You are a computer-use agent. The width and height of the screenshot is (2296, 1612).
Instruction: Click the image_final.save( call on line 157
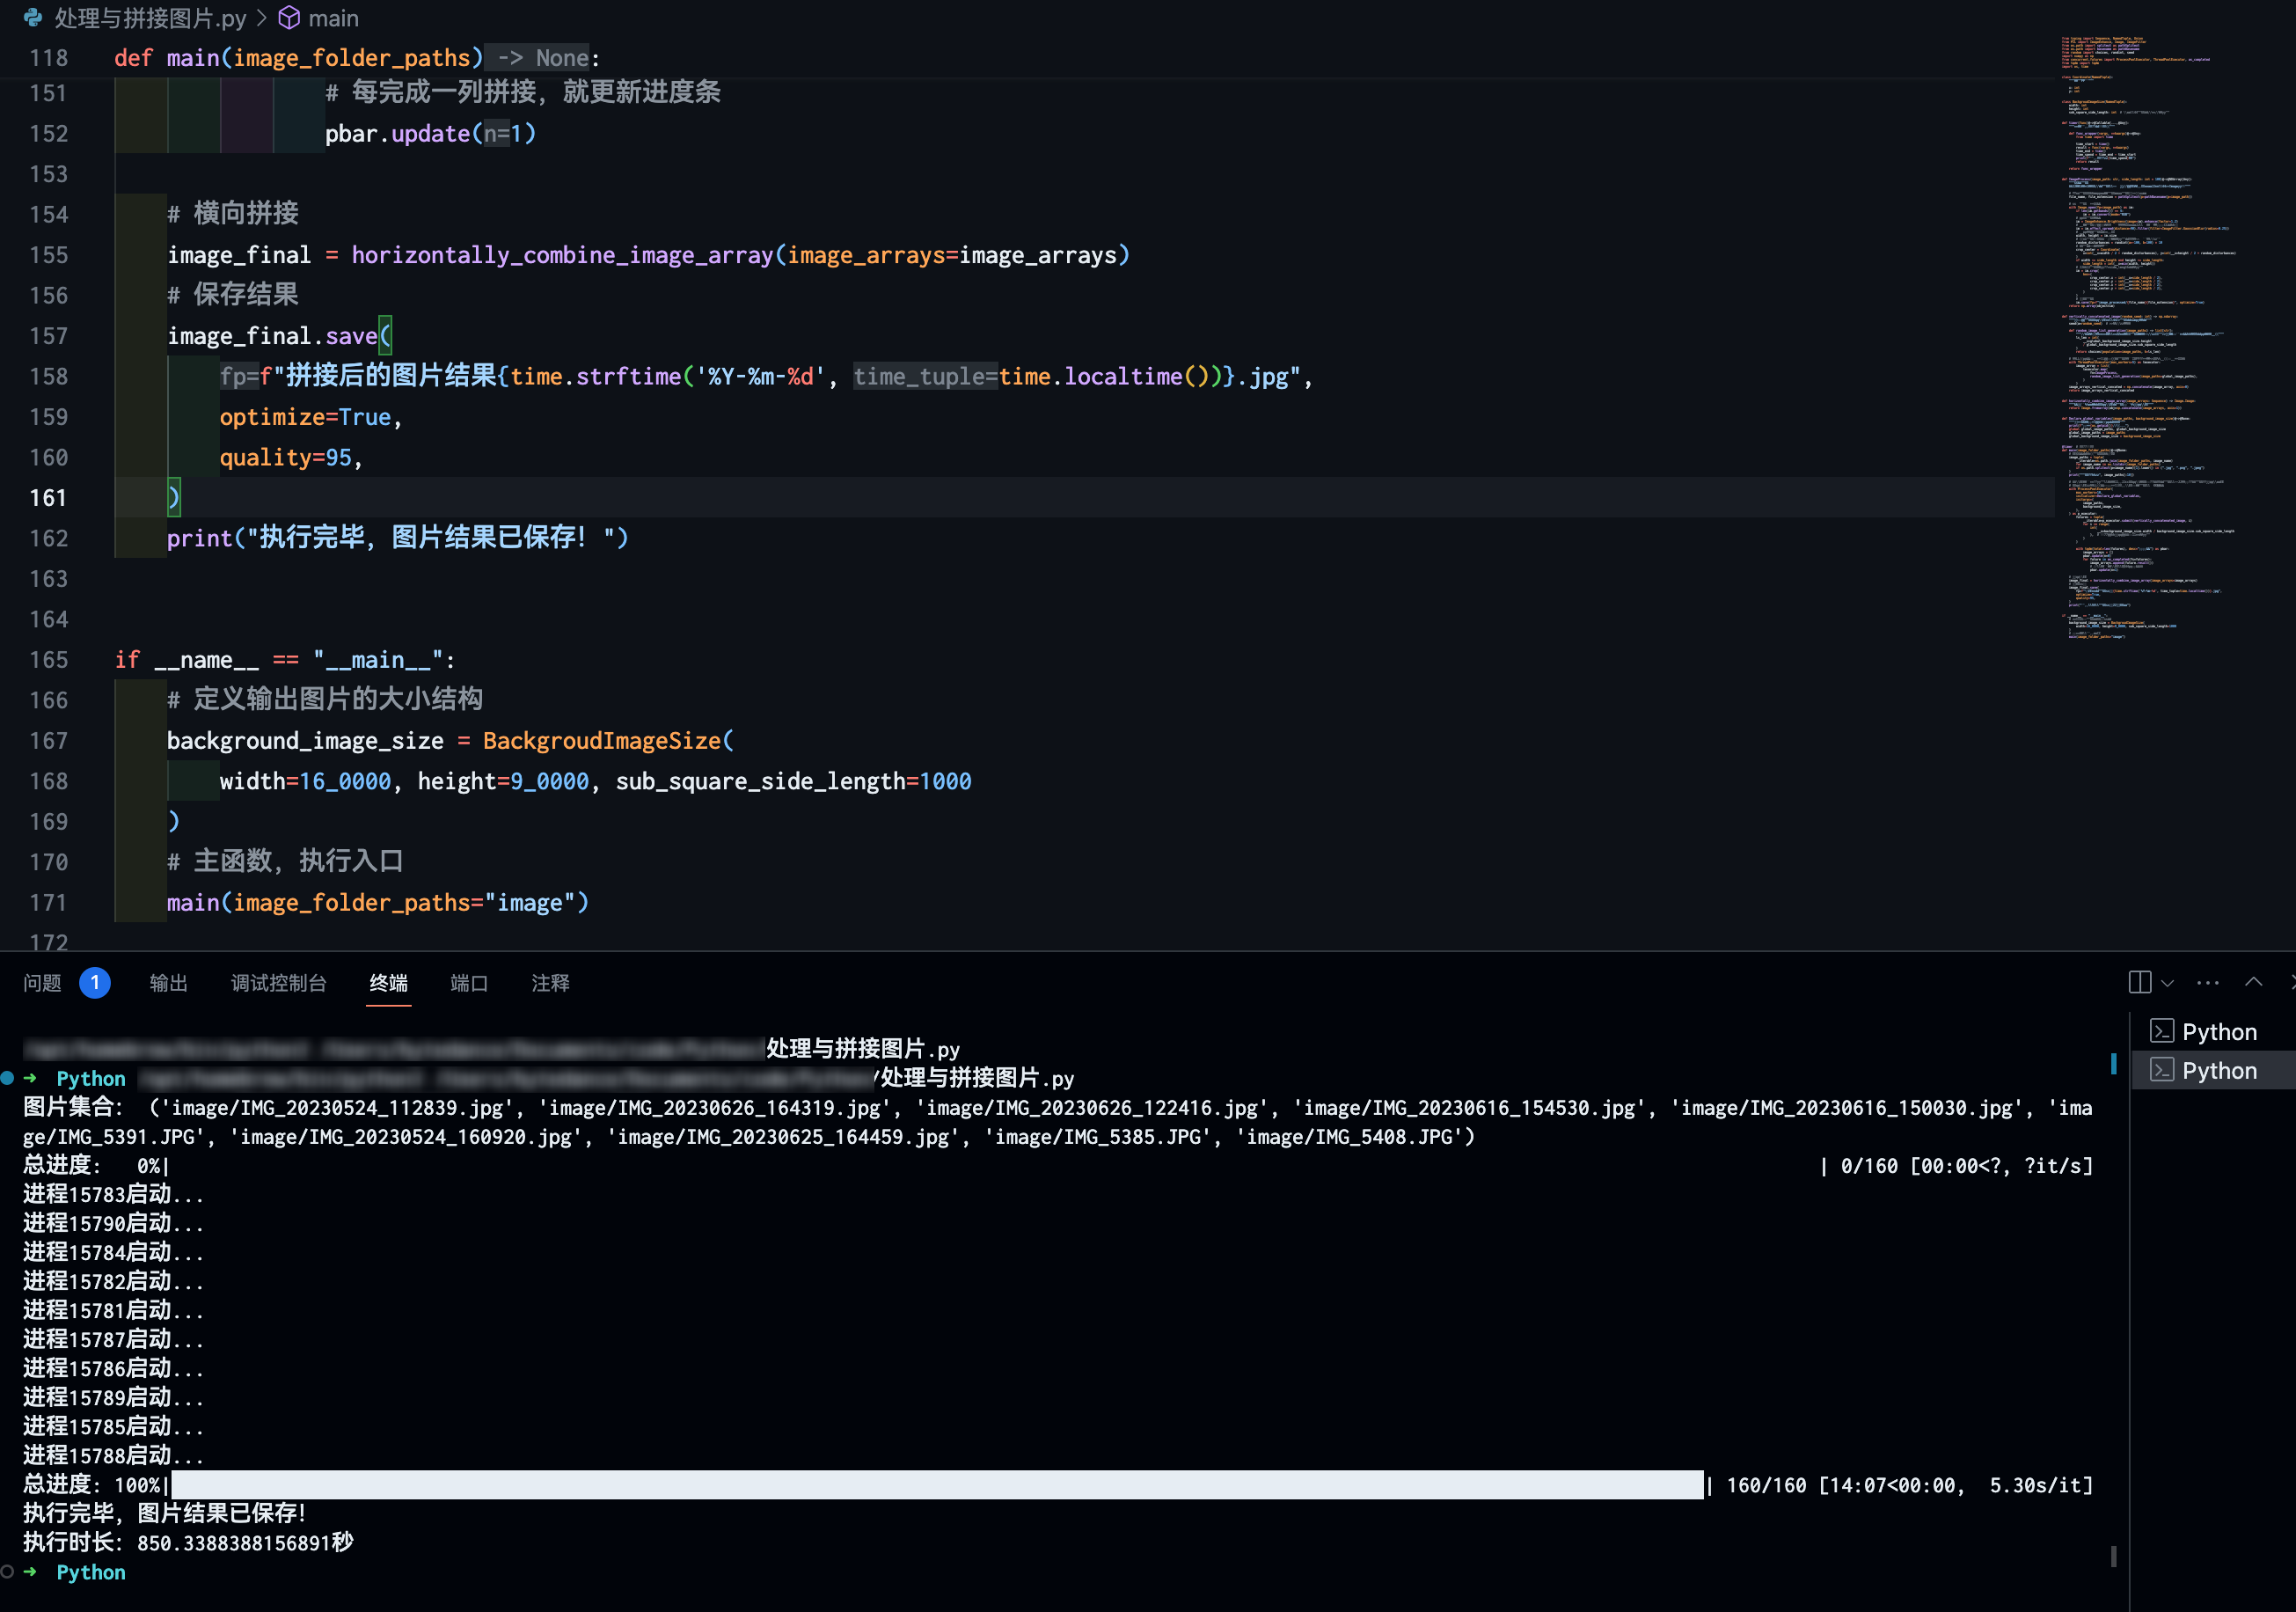click(x=279, y=336)
